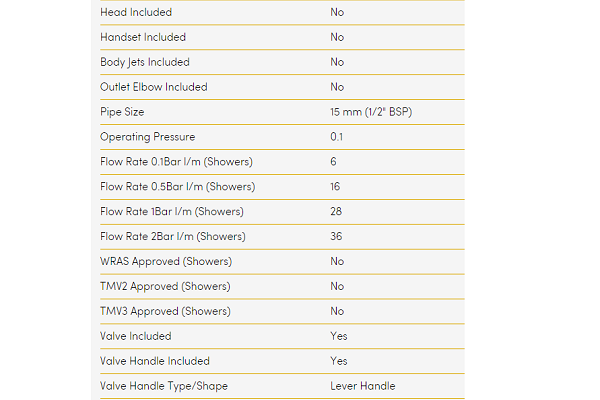The width and height of the screenshot is (600, 400).
Task: Click the "Operating Pressure" label
Action: pos(147,137)
